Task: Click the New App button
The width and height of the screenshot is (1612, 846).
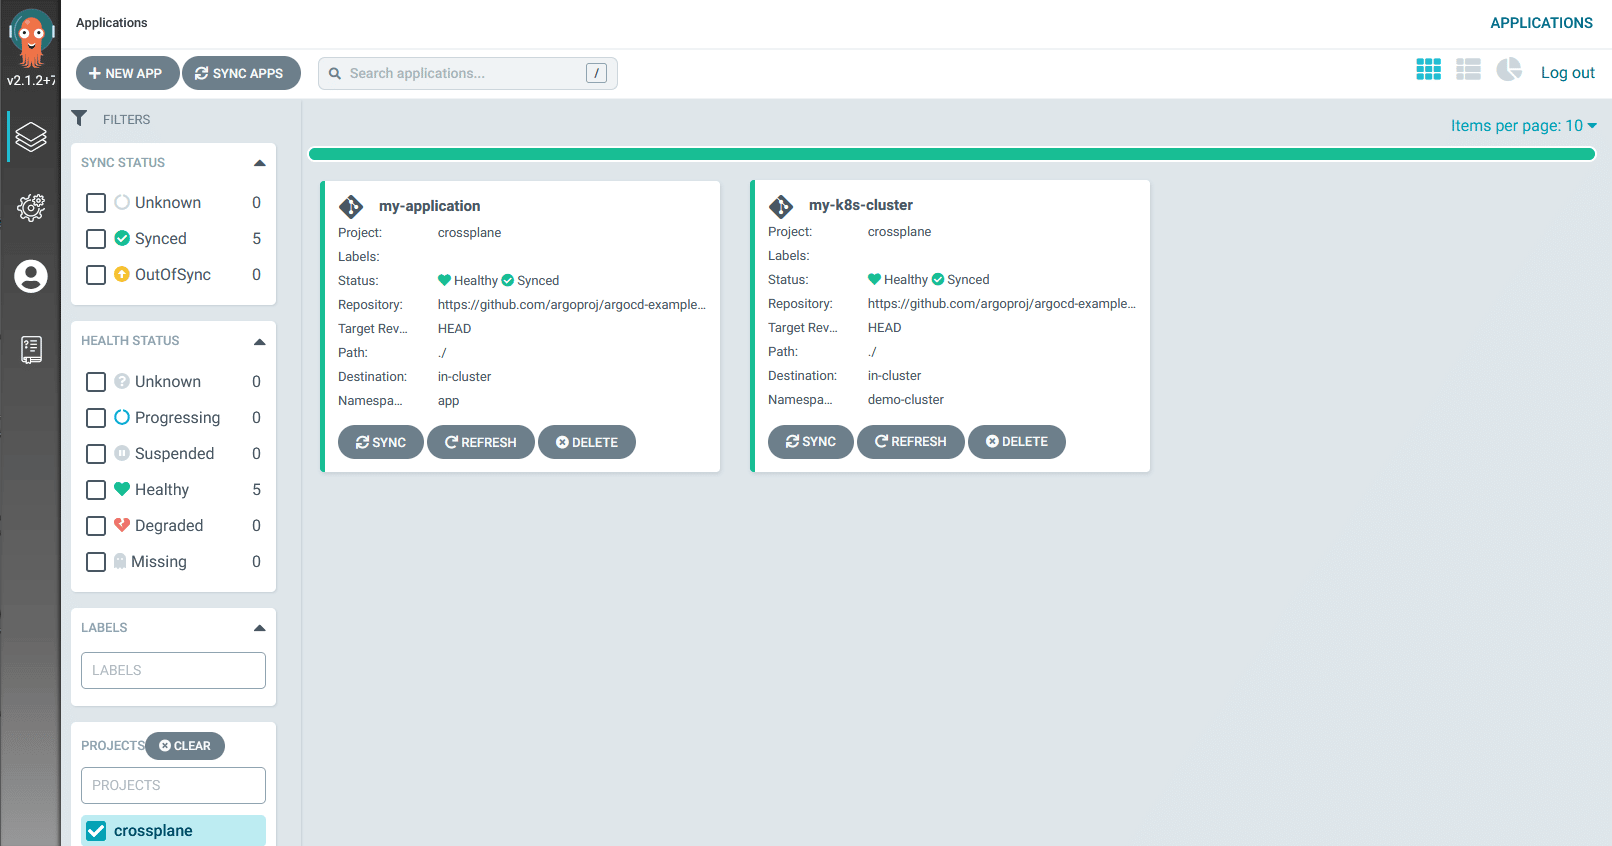Action: [x=127, y=73]
